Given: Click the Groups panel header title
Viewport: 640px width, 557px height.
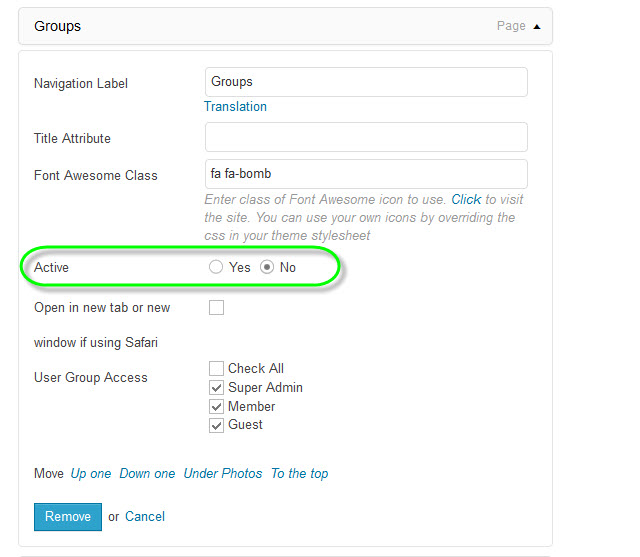Looking at the screenshot, I should [58, 26].
